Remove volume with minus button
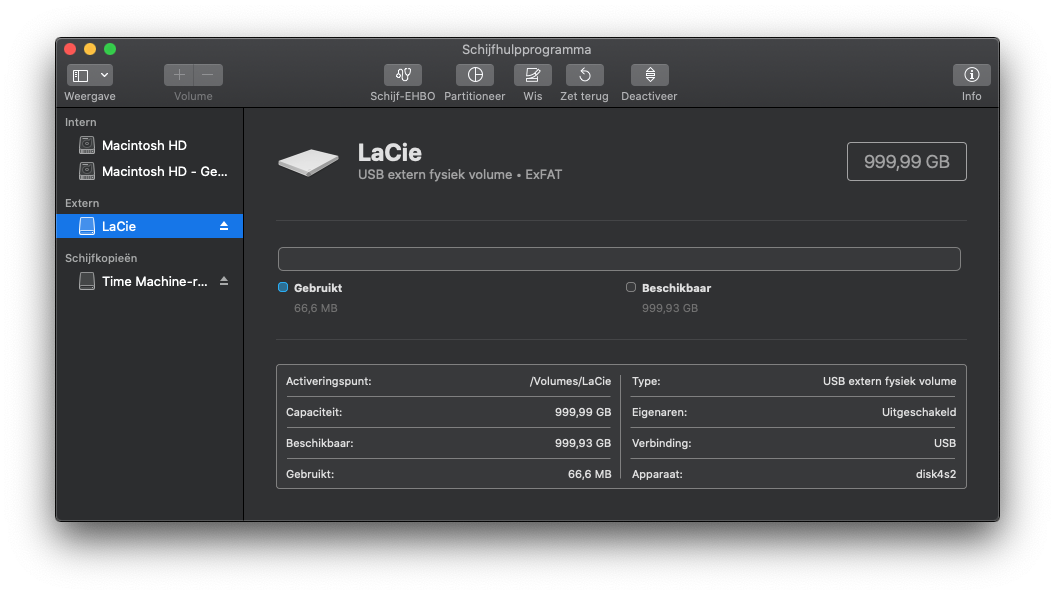 (x=208, y=75)
